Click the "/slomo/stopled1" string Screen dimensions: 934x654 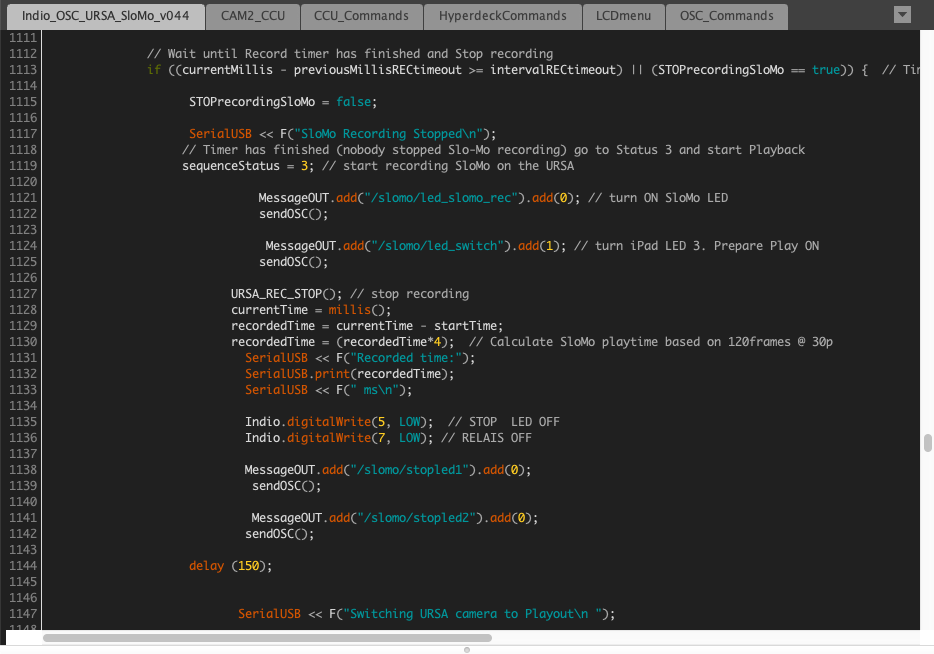pos(409,470)
